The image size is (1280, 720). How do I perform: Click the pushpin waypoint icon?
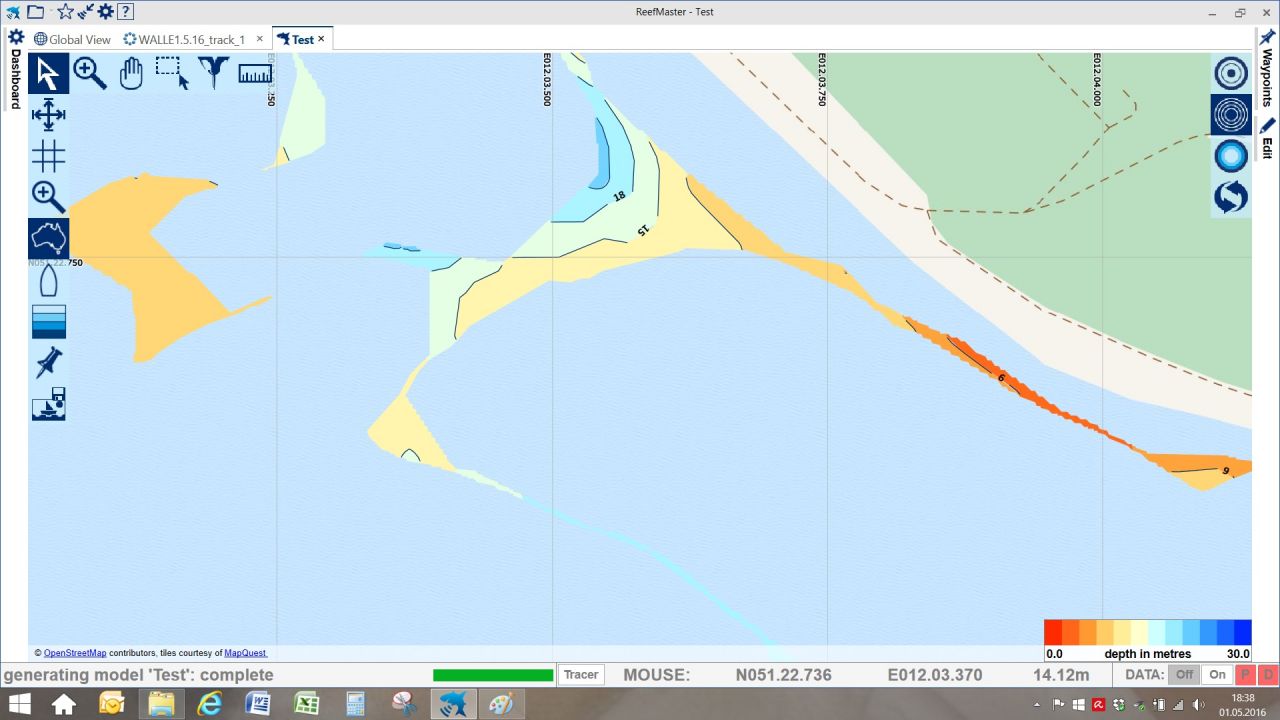48,363
